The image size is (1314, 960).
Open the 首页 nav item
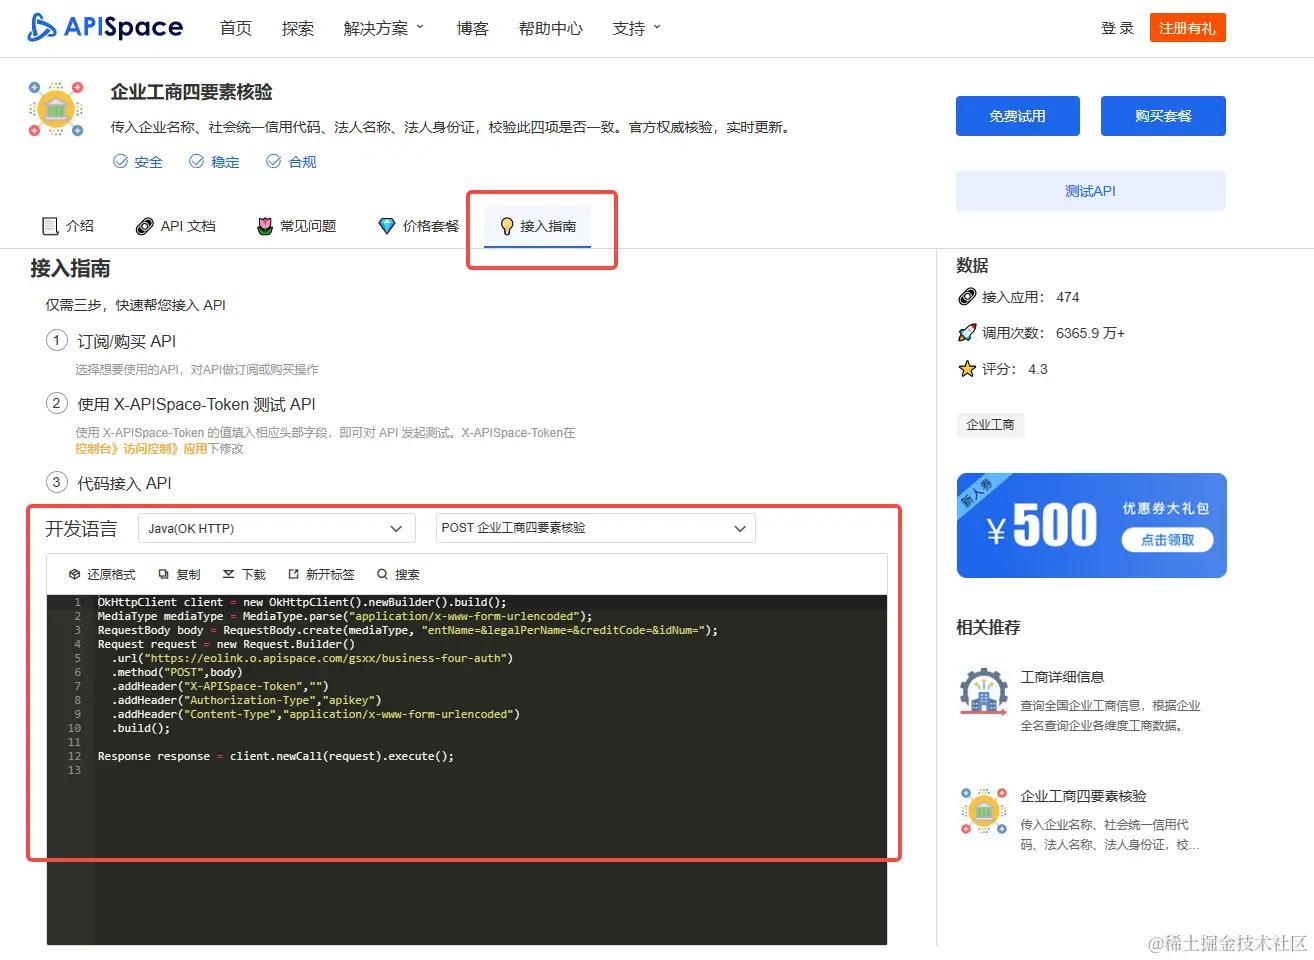point(236,28)
